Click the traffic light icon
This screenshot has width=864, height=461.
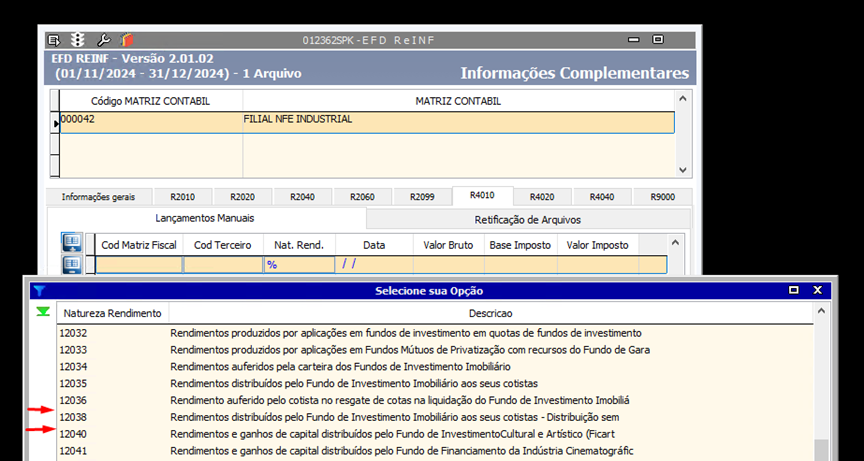(78, 40)
